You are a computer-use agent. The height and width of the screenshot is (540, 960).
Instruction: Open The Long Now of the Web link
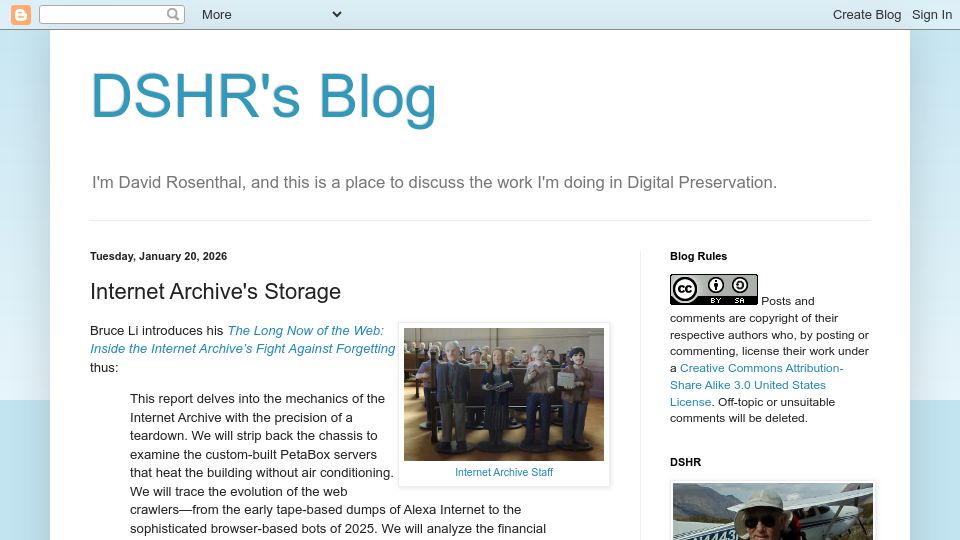point(243,339)
